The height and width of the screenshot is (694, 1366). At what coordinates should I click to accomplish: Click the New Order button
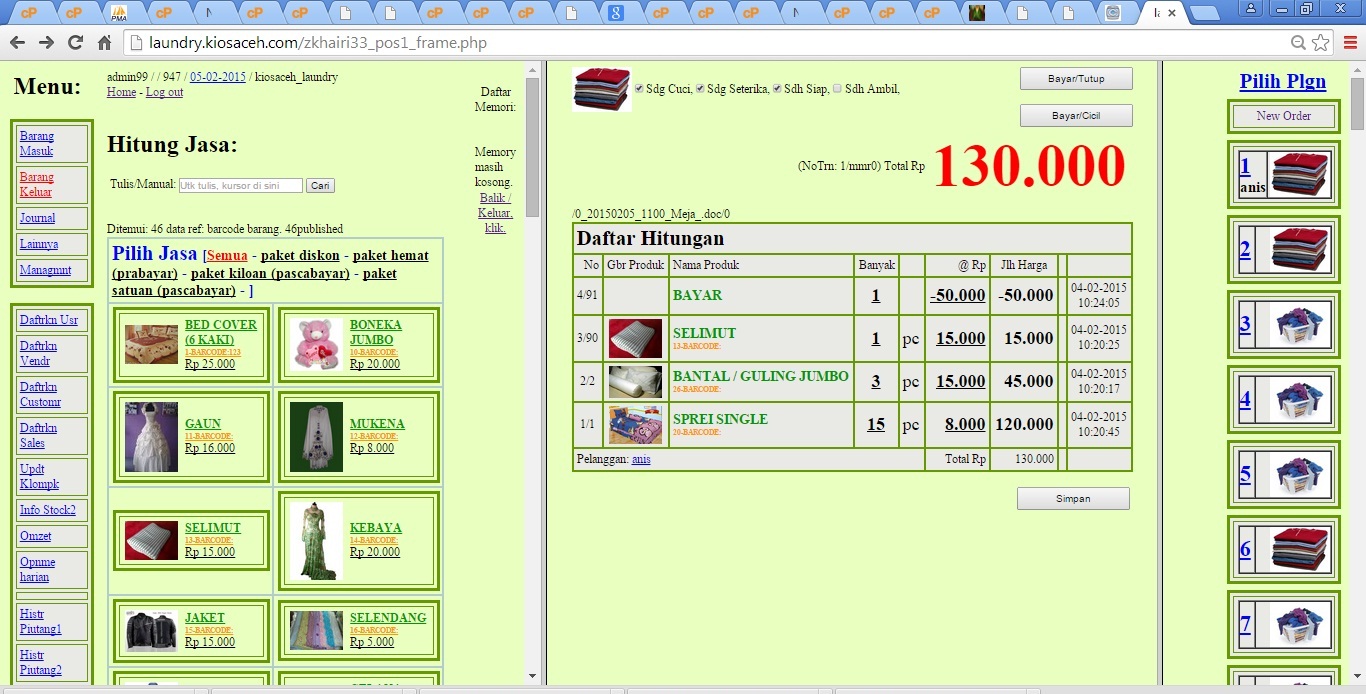1283,116
